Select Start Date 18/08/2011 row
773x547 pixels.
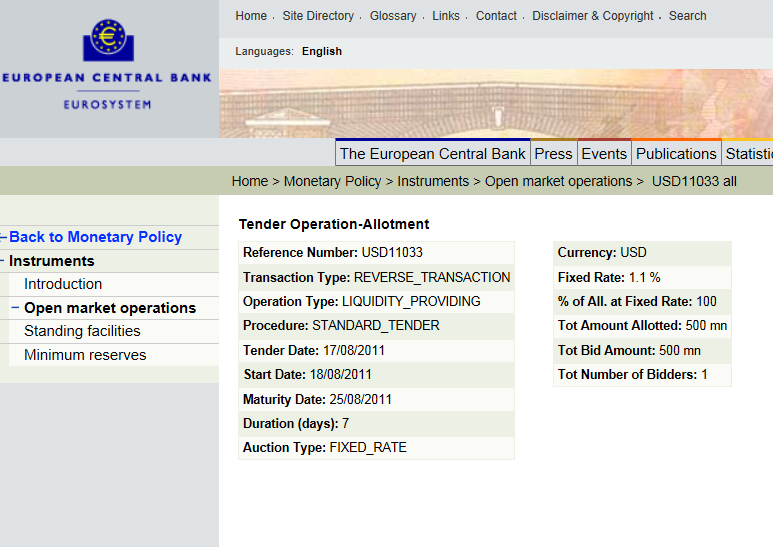click(x=376, y=375)
